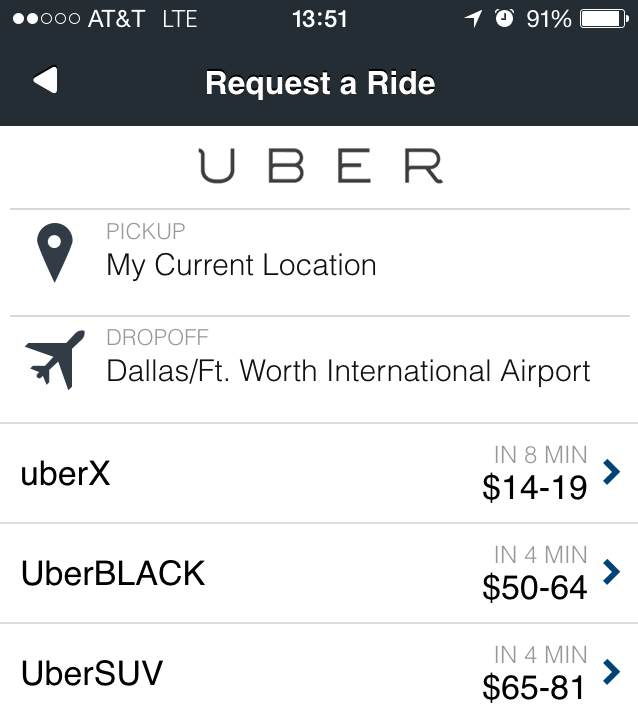638x719 pixels.
Task: Tap the pickup location pin icon
Action: 55,252
